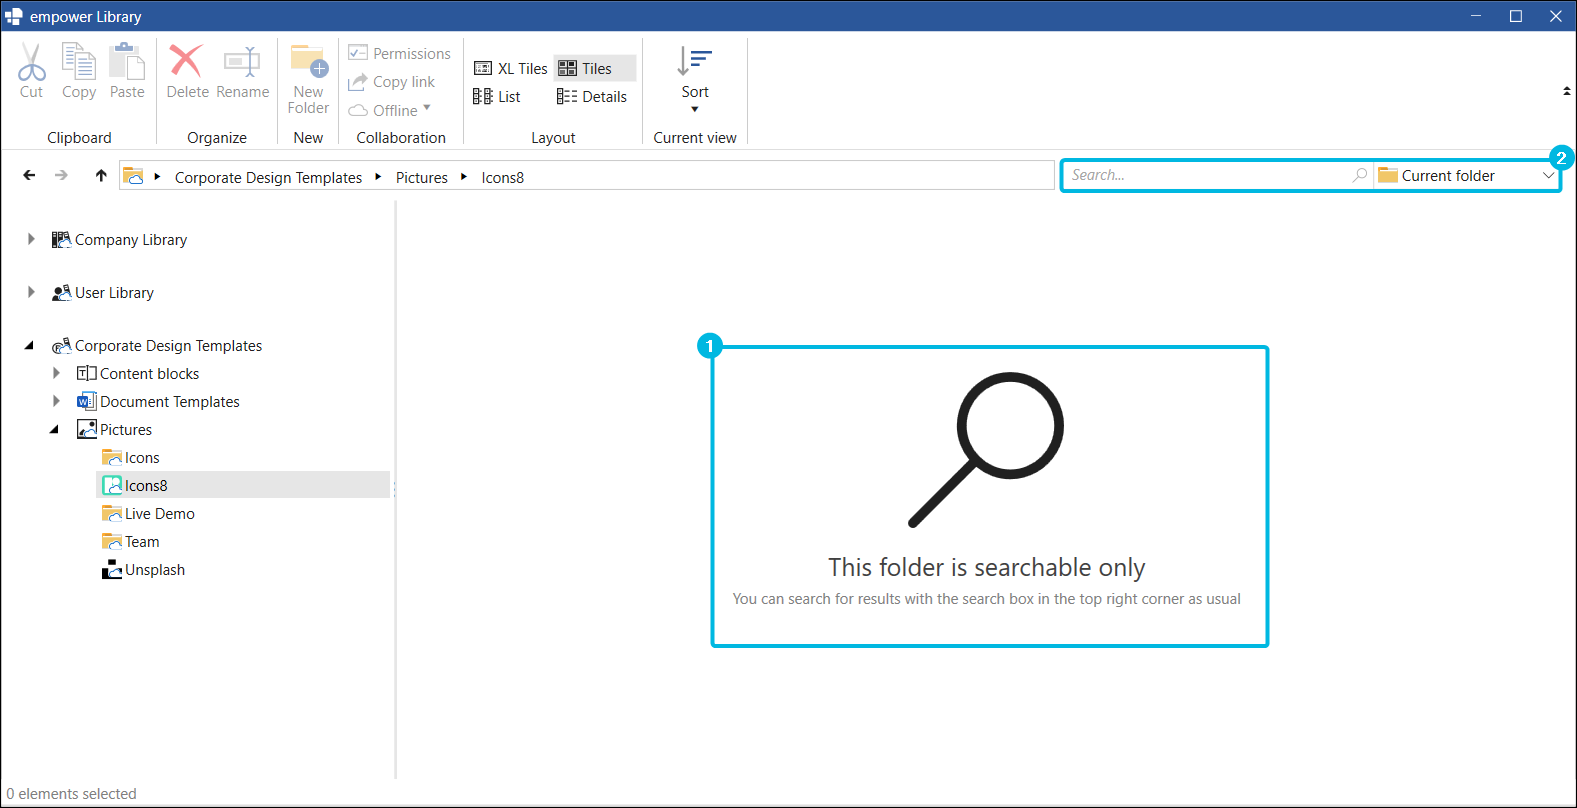The width and height of the screenshot is (1577, 808).
Task: Create a New Folder
Action: click(309, 79)
